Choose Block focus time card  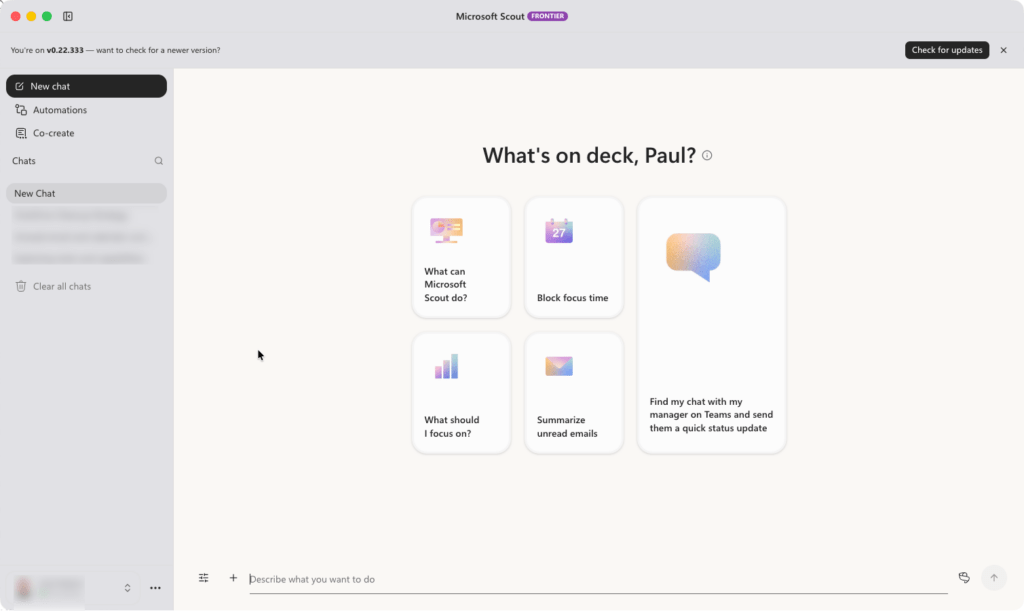(x=574, y=258)
